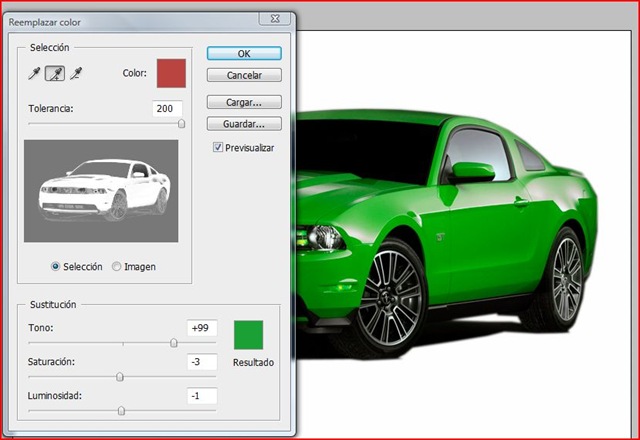The height and width of the screenshot is (440, 640).
Task: Open the Cargar... file dialog
Action: pyautogui.click(x=244, y=102)
